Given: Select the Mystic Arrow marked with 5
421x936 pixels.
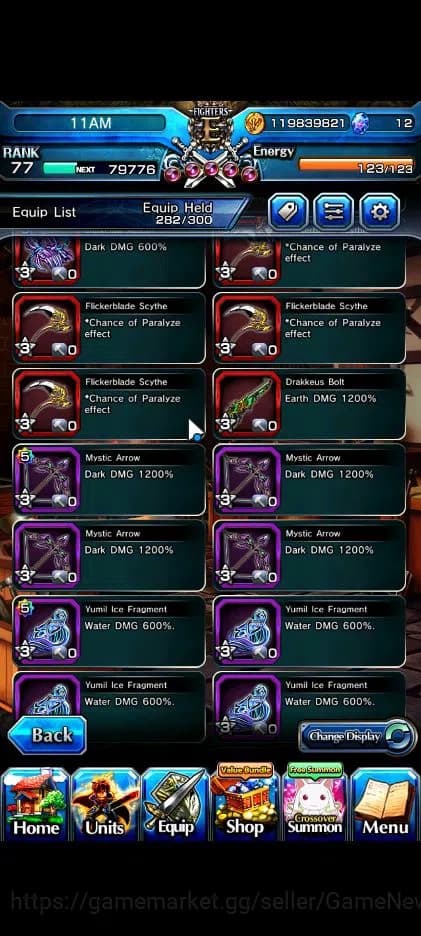Looking at the screenshot, I should tap(109, 480).
